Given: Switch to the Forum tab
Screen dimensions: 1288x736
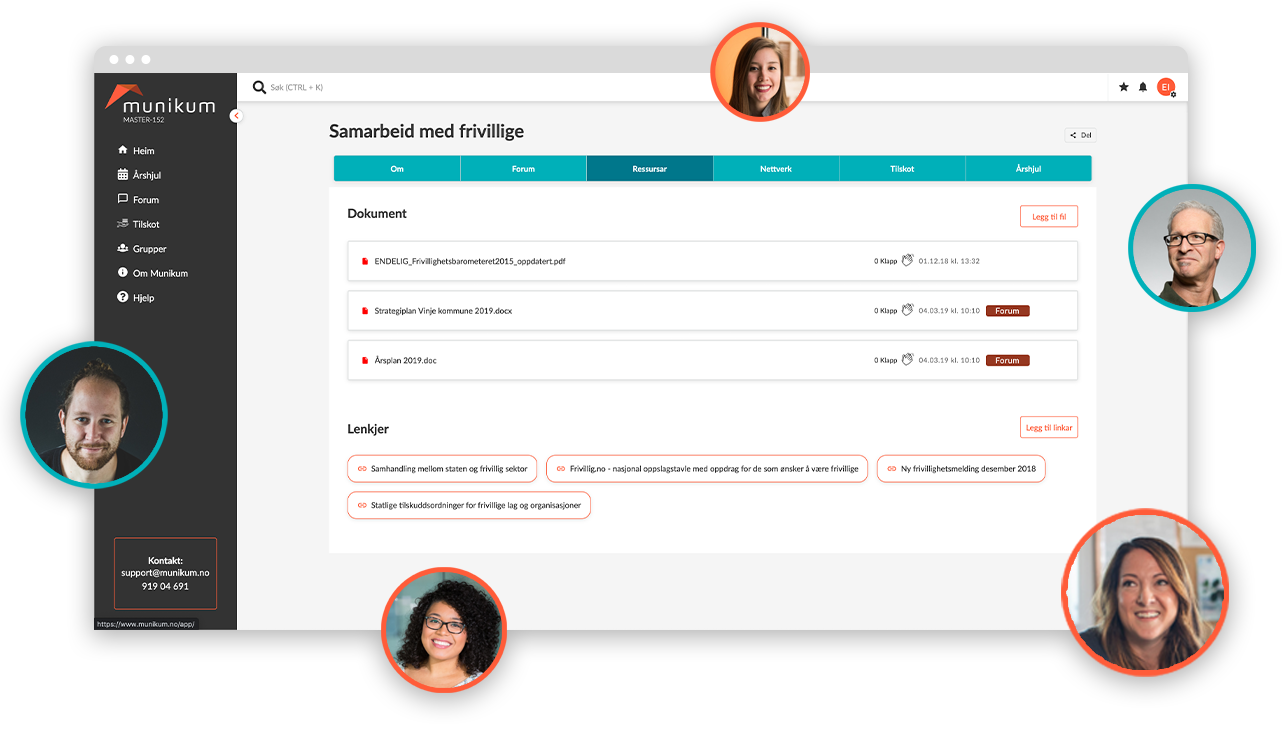Looking at the screenshot, I should [x=523, y=169].
